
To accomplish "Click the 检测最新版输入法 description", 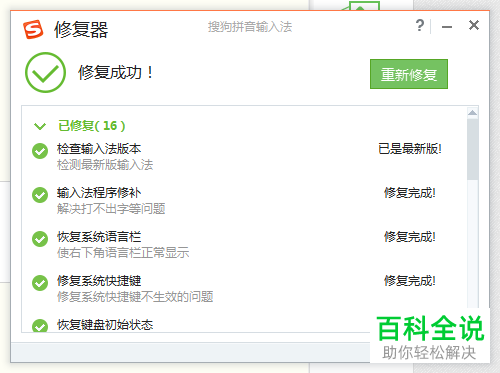I will [105, 165].
